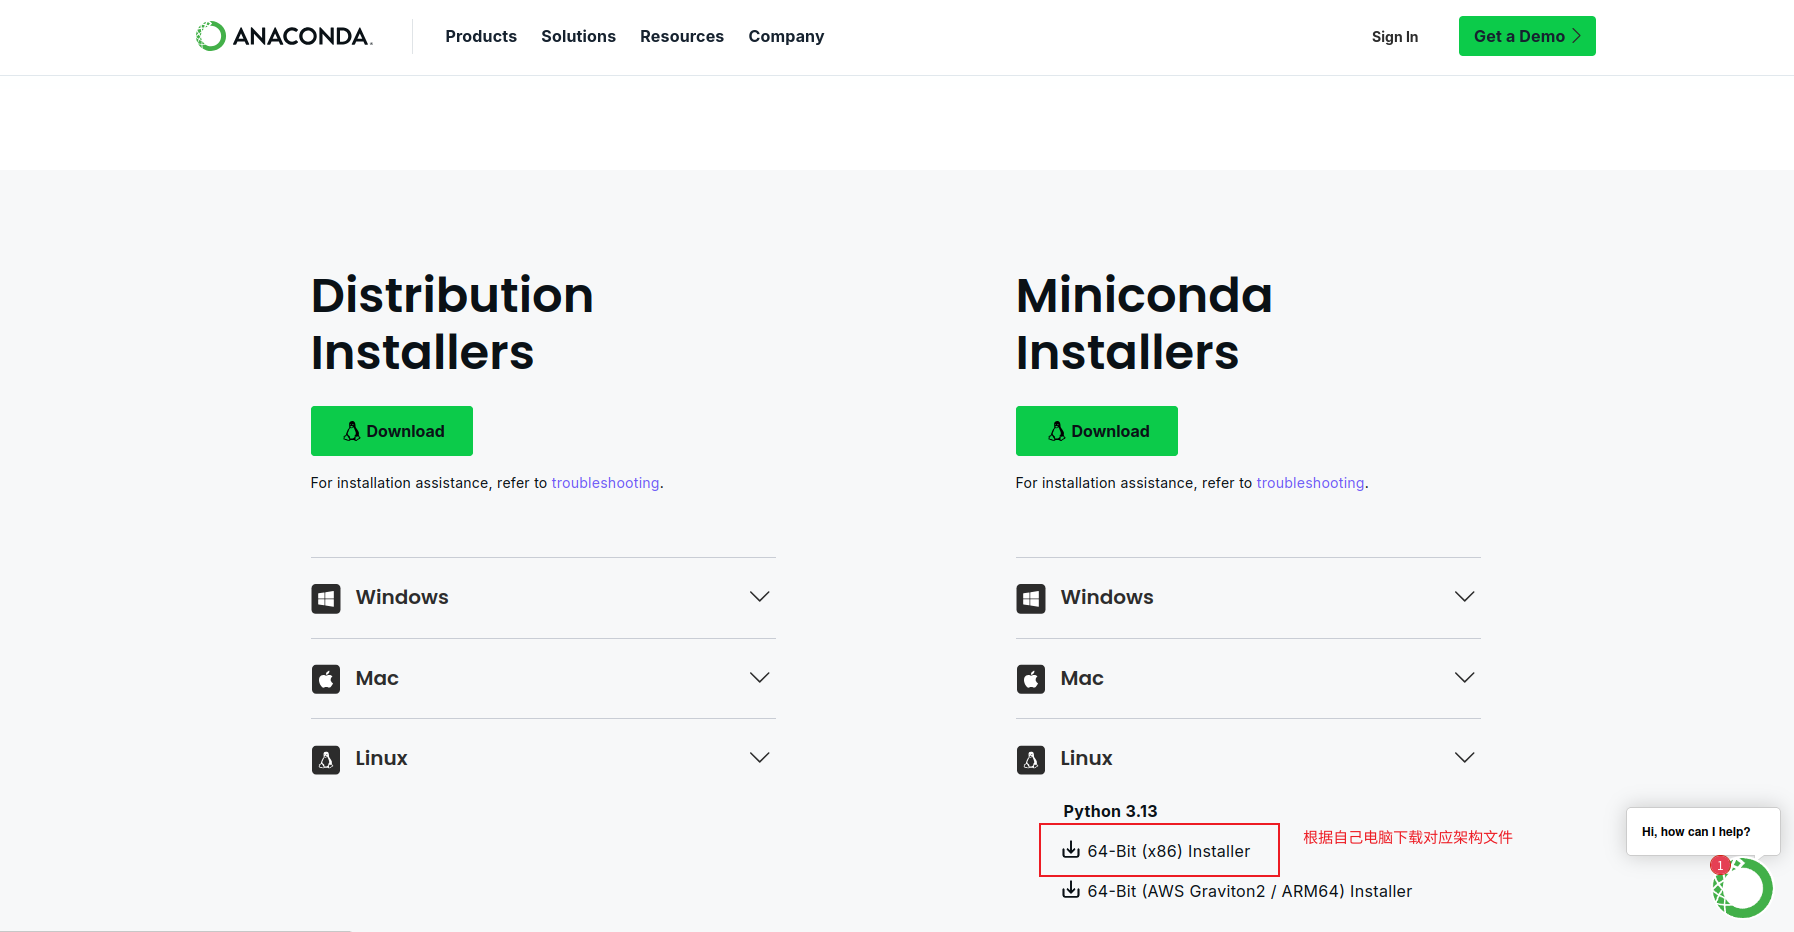This screenshot has height=932, width=1794.
Task: Click the Windows icon in Miniconda section
Action: [x=1031, y=599]
